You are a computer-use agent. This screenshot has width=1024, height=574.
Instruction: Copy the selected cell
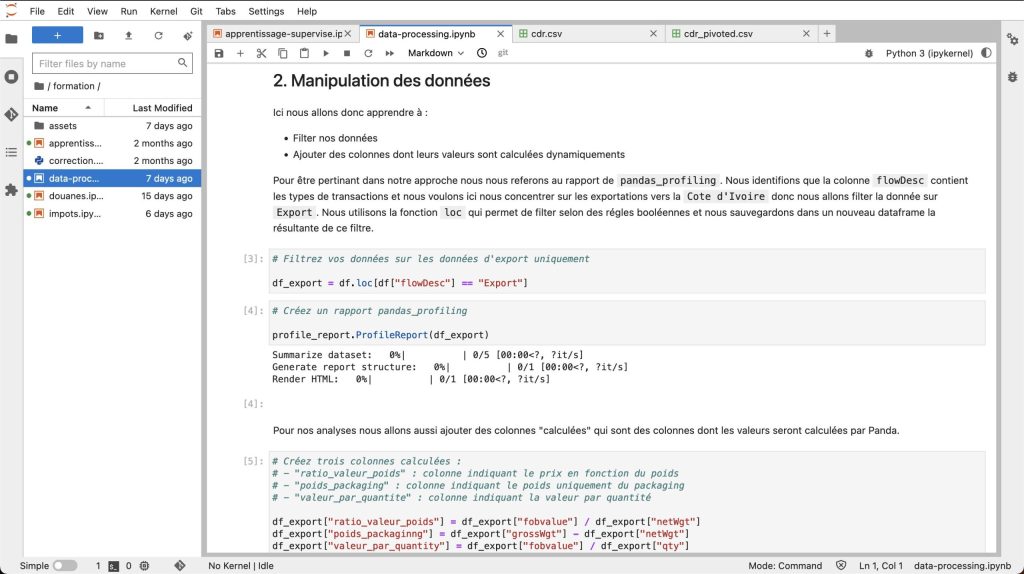coord(283,53)
